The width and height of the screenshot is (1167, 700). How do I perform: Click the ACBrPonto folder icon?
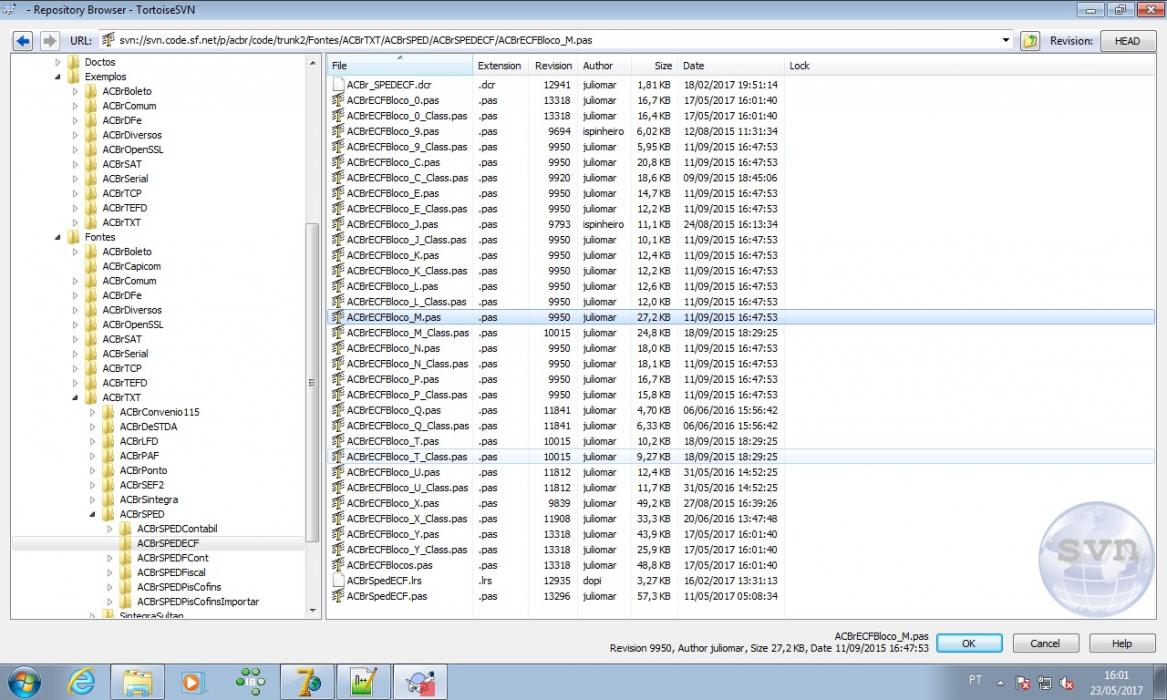pos(108,470)
